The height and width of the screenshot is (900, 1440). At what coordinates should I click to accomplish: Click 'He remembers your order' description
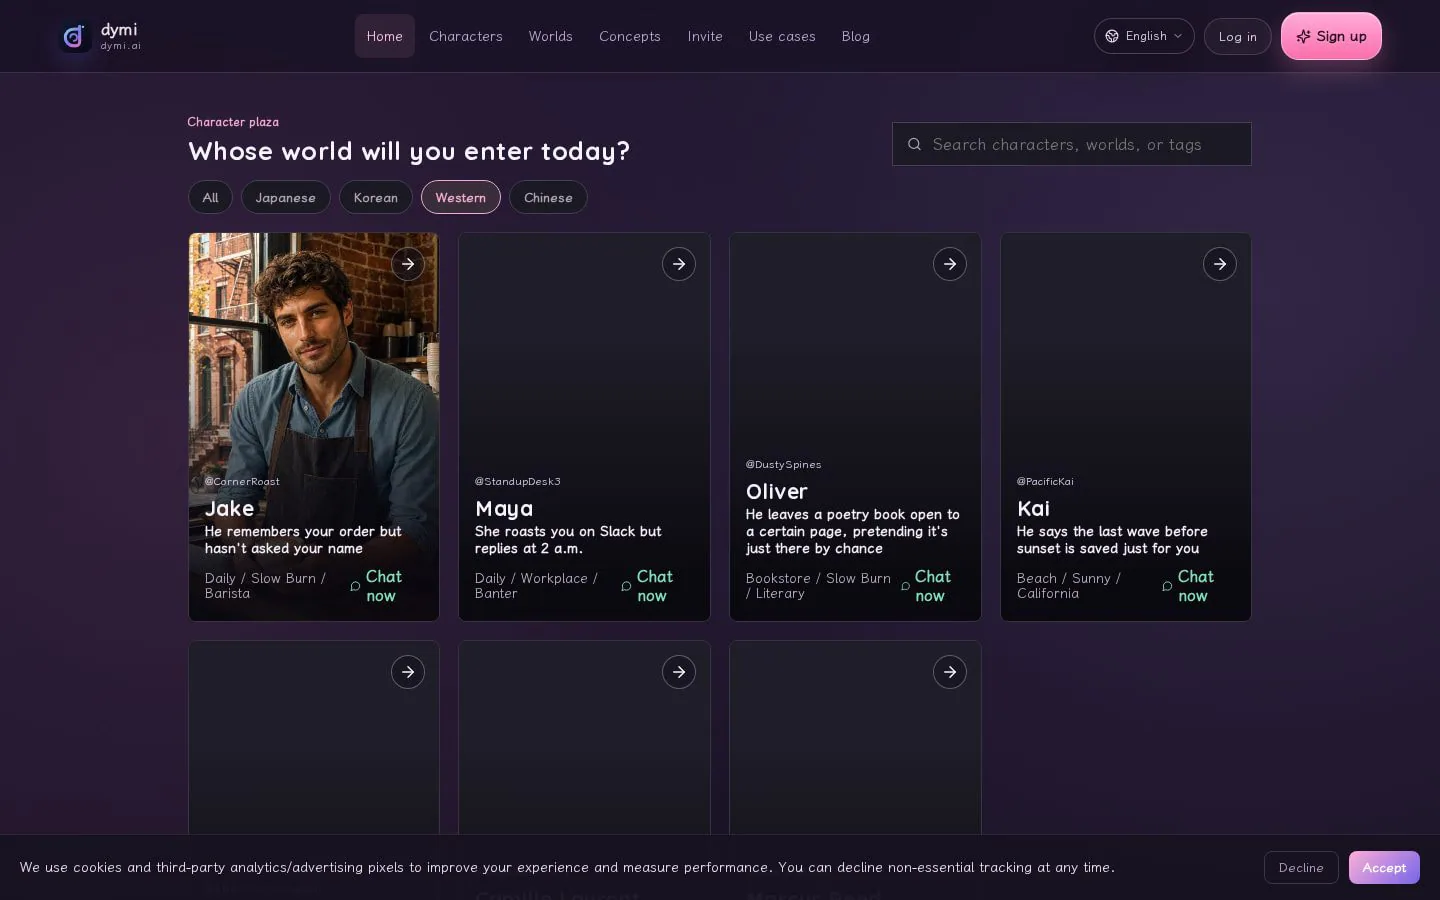pyautogui.click(x=303, y=540)
